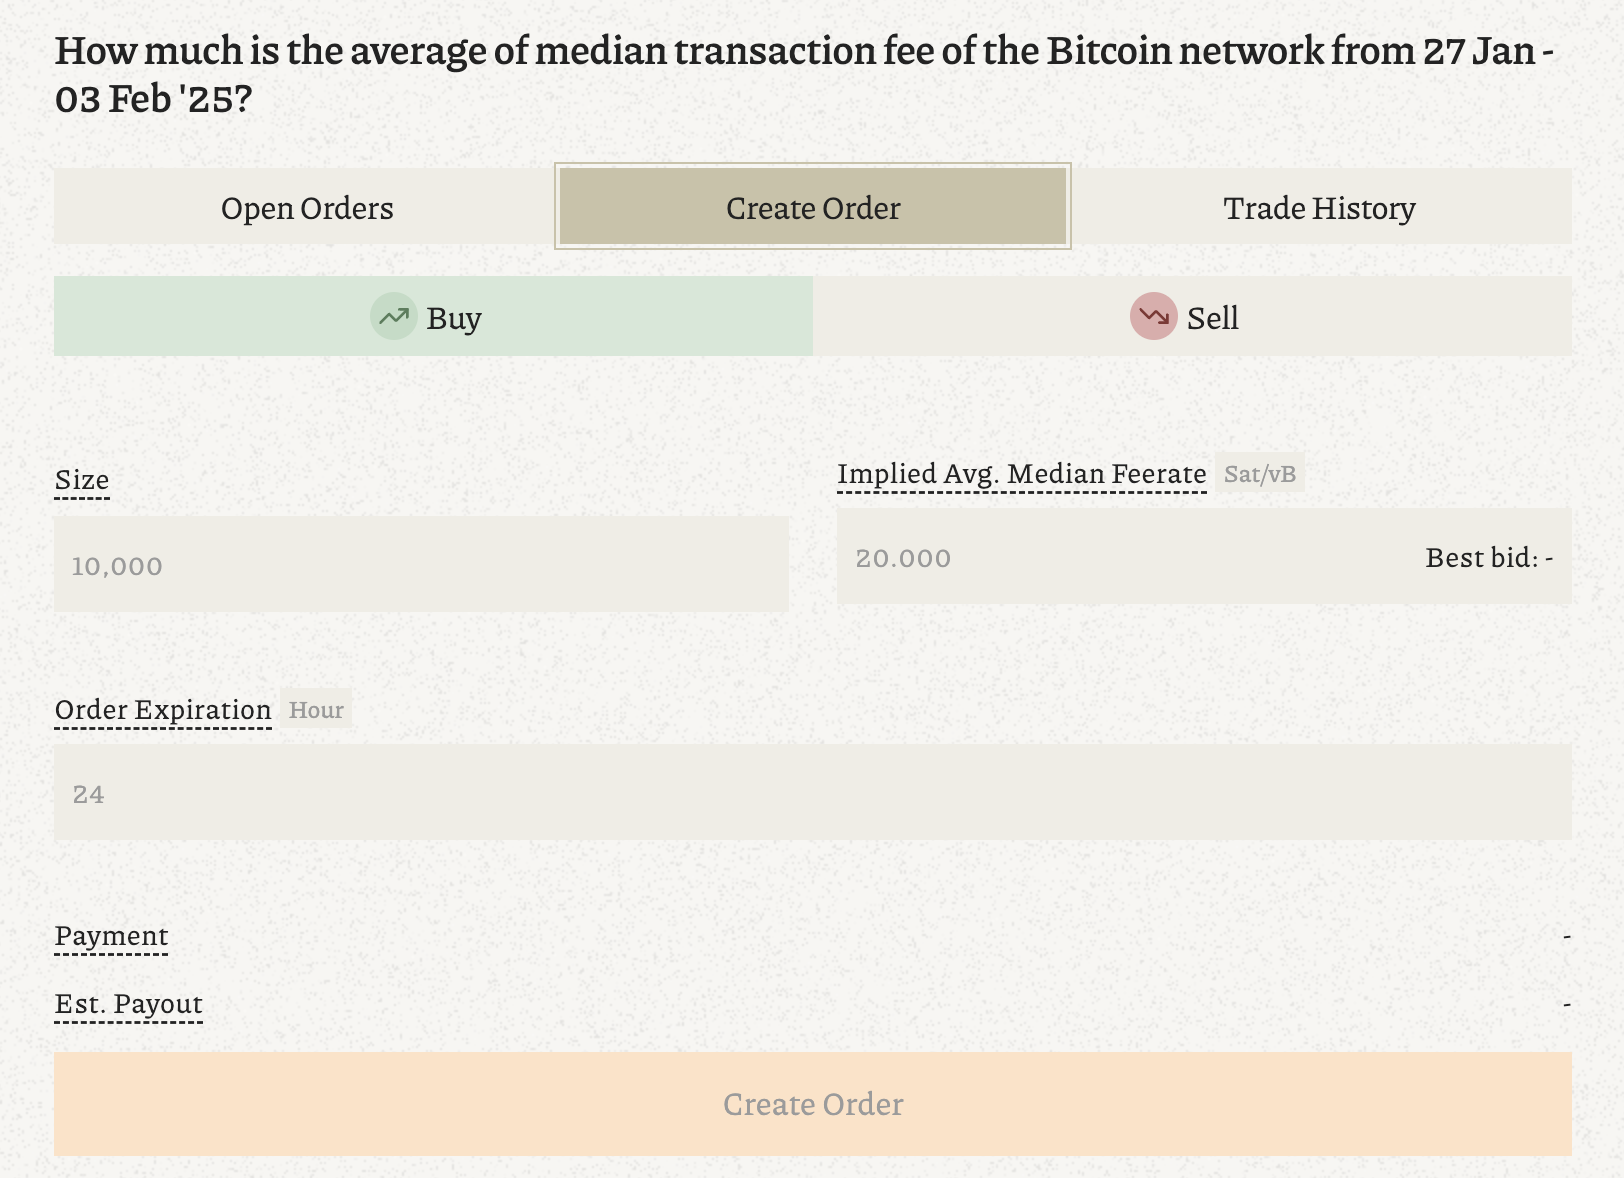Switch to the Open Orders tab
The width and height of the screenshot is (1624, 1178).
tap(307, 207)
